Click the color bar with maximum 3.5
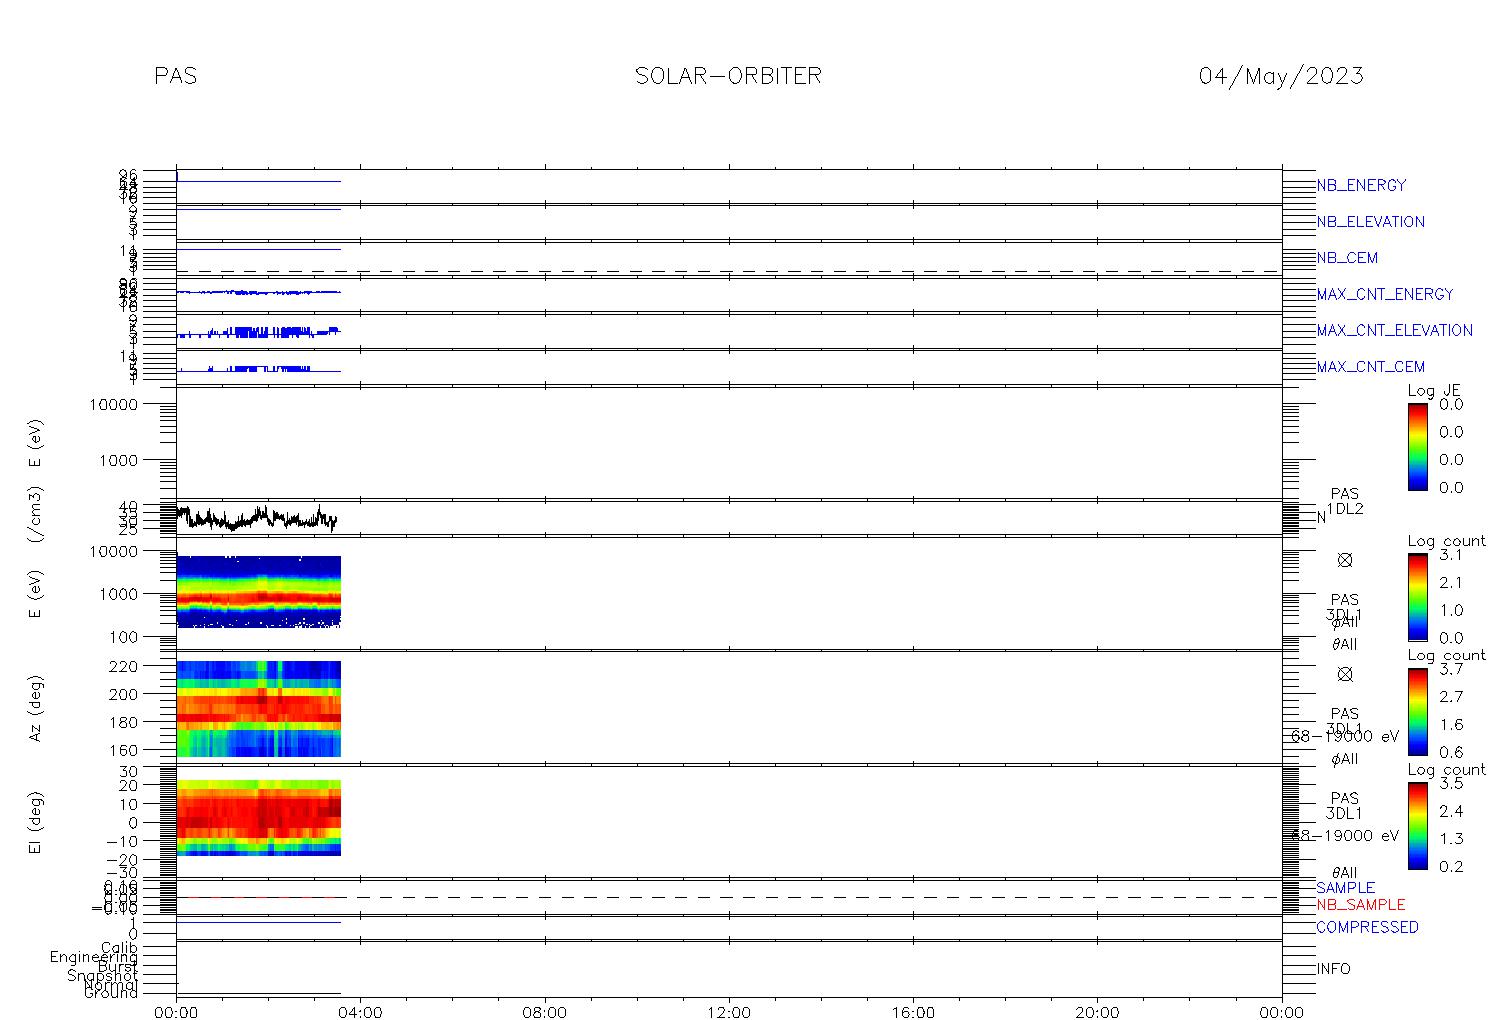 (x=1418, y=825)
